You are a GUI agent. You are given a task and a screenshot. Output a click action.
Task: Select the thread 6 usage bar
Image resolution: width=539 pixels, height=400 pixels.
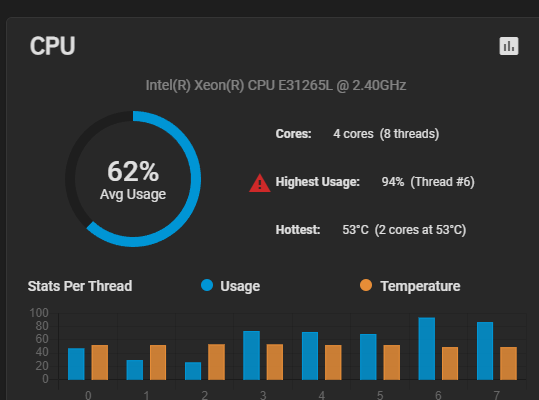(x=427, y=348)
